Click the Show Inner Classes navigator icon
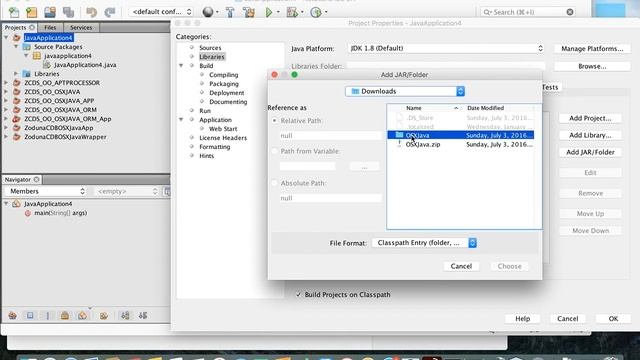The width and height of the screenshot is (640, 360). point(82,316)
